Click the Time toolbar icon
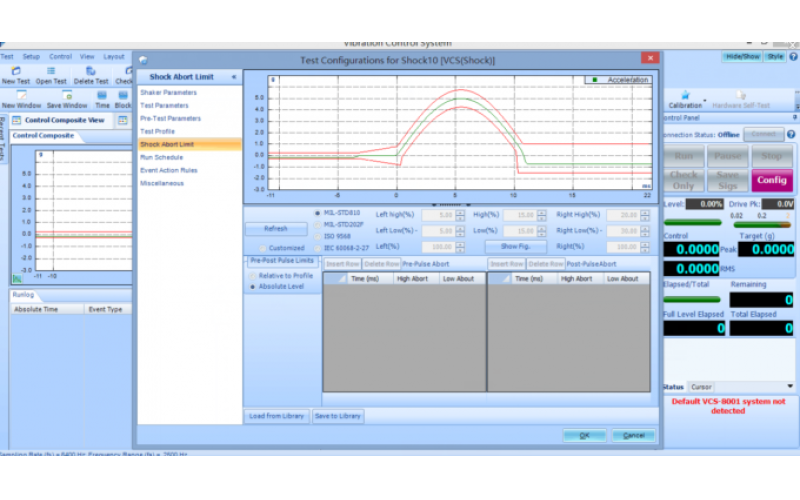Image resolution: width=800 pixels, height=500 pixels. (102, 95)
